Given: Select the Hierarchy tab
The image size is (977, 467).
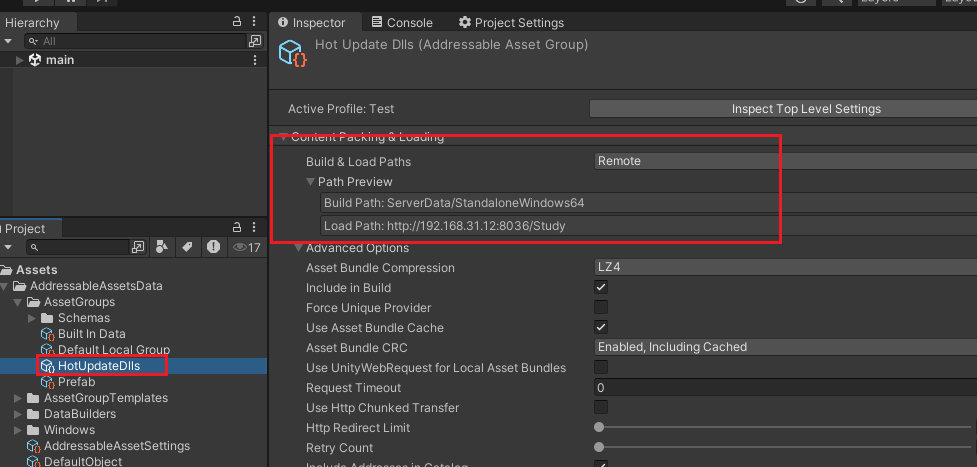Looking at the screenshot, I should click(32, 22).
